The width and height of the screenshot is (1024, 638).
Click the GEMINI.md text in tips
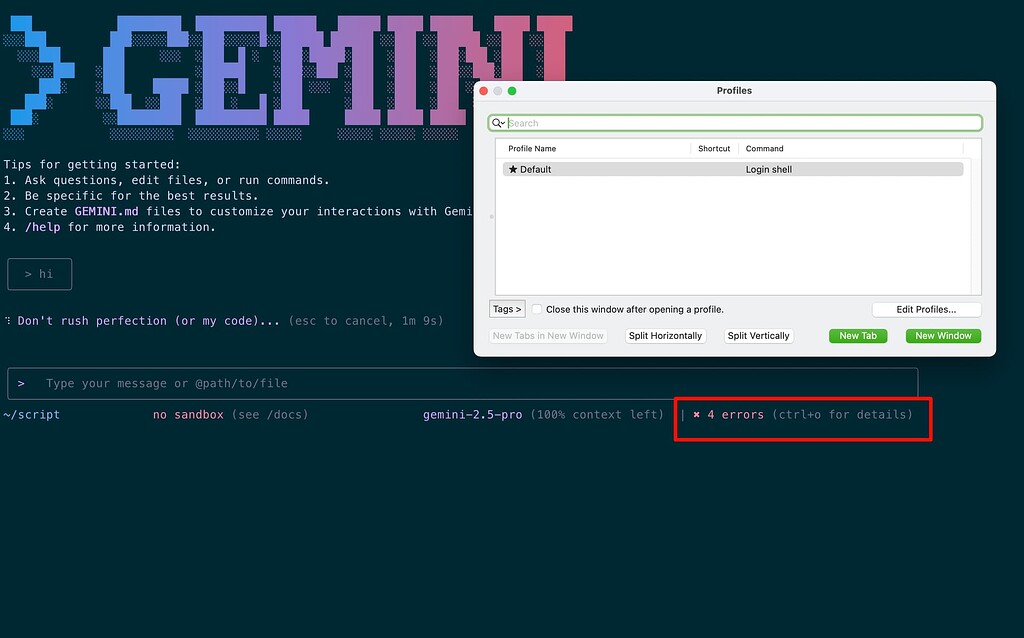click(x=106, y=212)
